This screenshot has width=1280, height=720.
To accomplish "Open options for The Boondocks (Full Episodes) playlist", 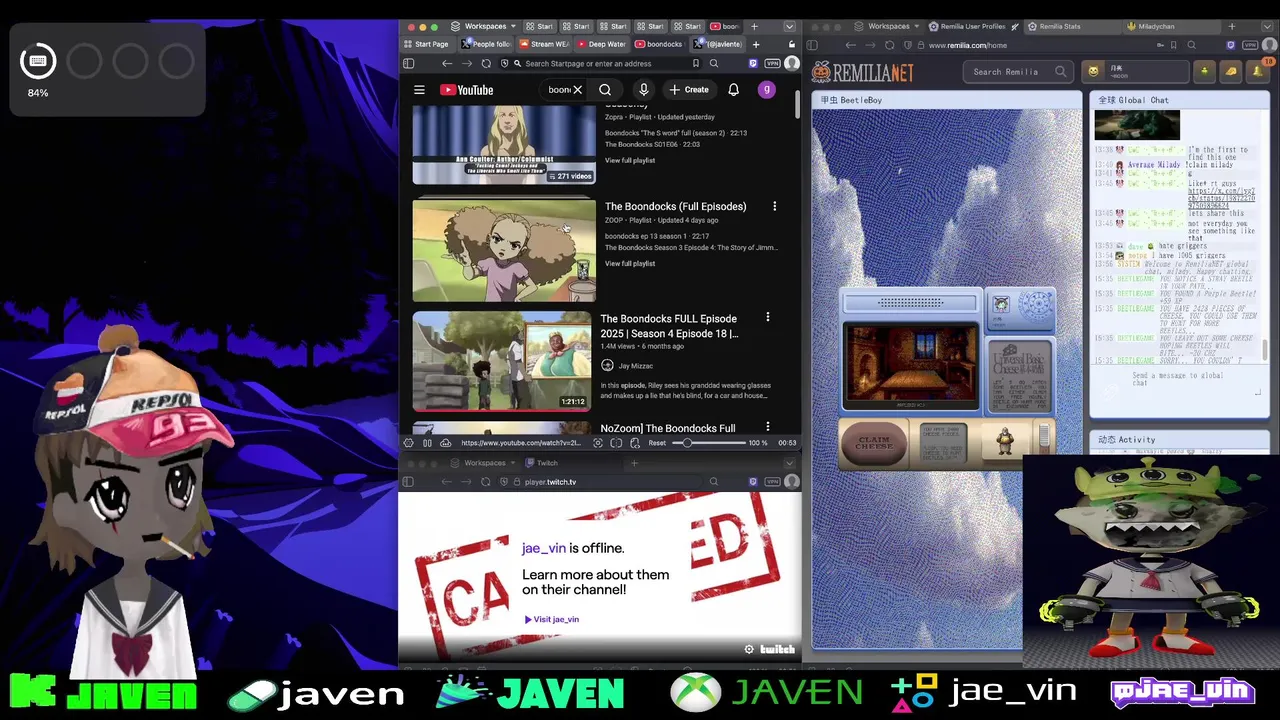I will 774,206.
